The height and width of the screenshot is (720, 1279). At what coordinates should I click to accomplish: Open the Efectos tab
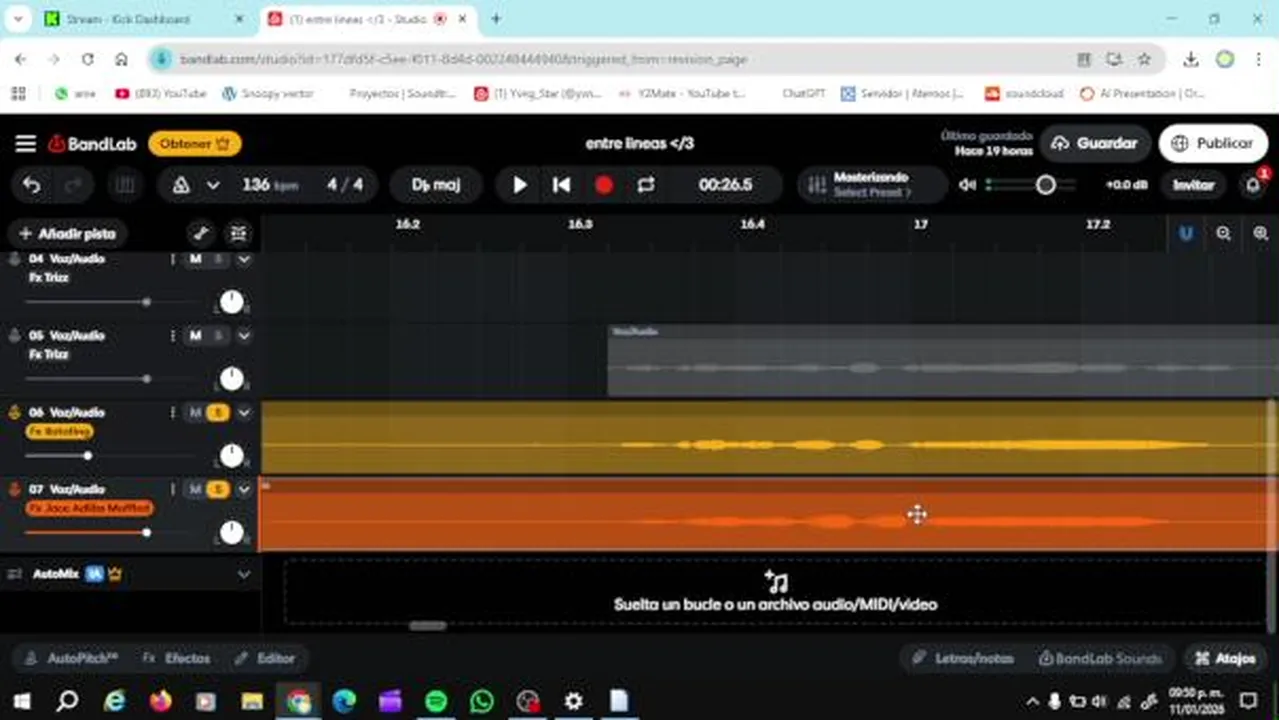(176, 658)
